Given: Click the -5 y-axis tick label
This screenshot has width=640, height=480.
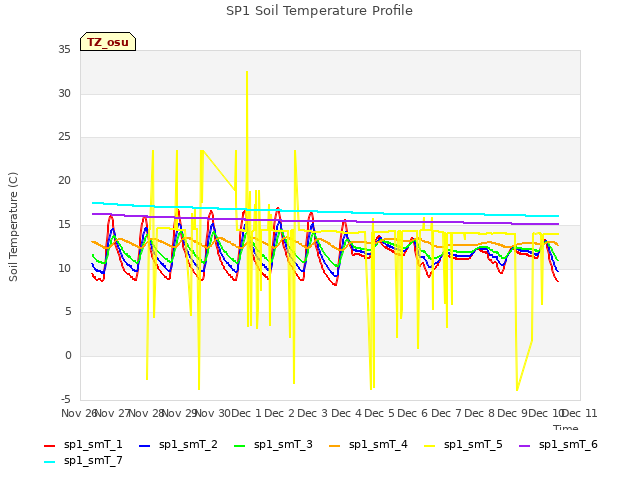Looking at the screenshot, I should [x=66, y=399].
